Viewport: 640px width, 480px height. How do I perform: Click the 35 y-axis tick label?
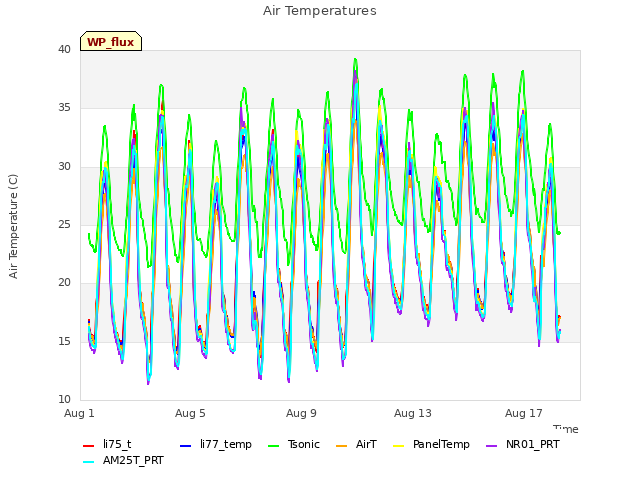pyautogui.click(x=64, y=108)
